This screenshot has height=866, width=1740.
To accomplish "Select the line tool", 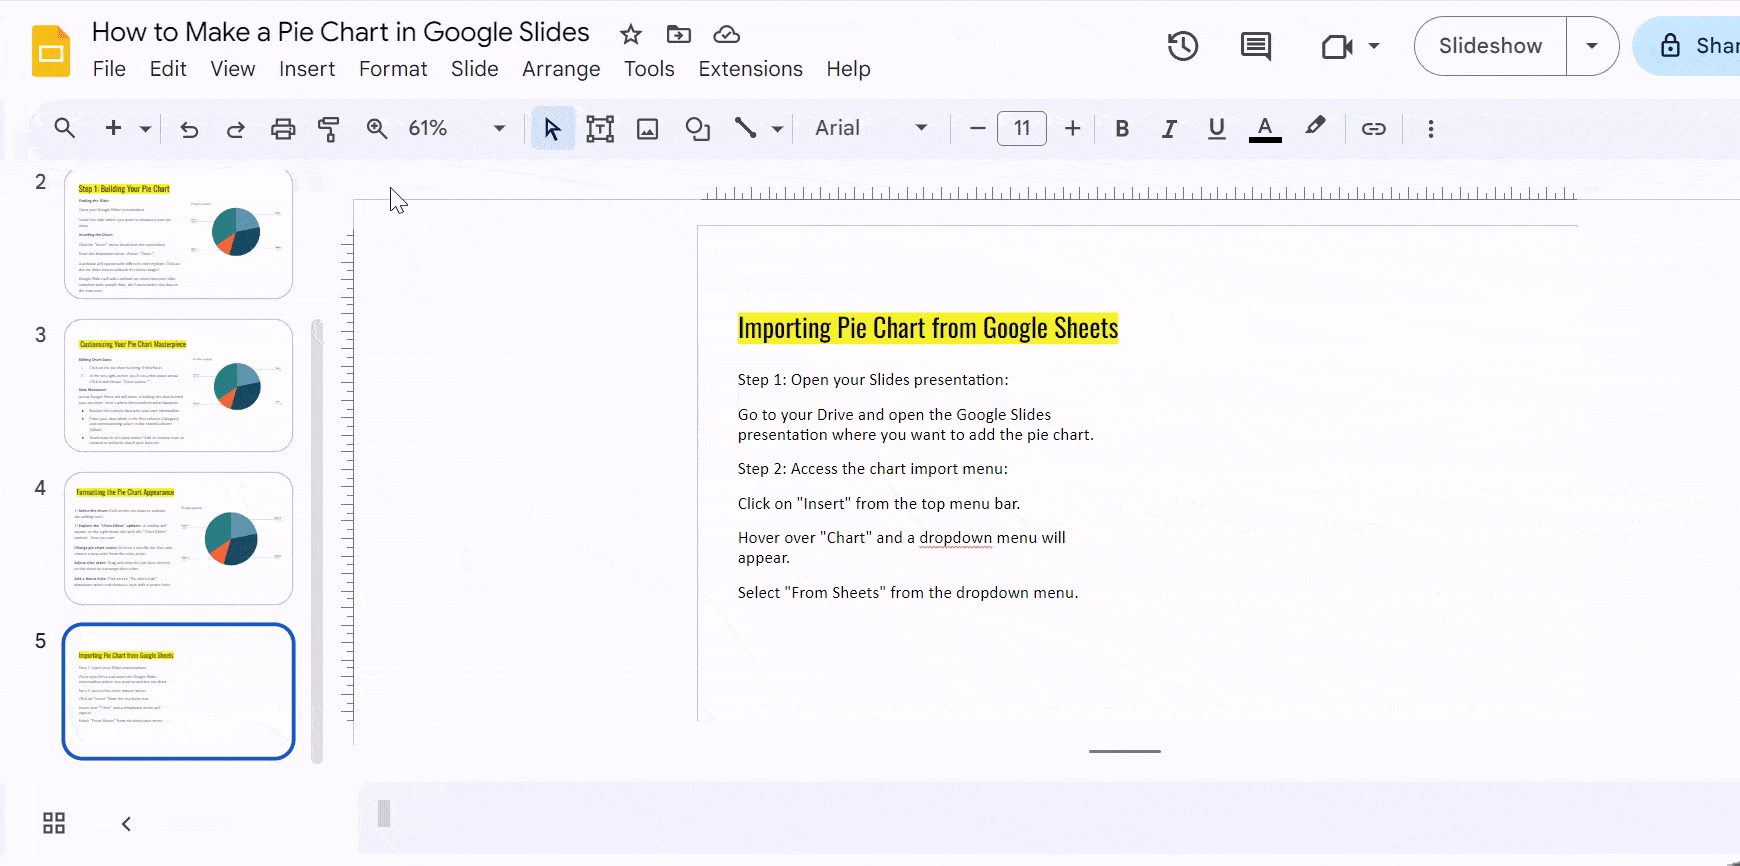I will pyautogui.click(x=746, y=128).
